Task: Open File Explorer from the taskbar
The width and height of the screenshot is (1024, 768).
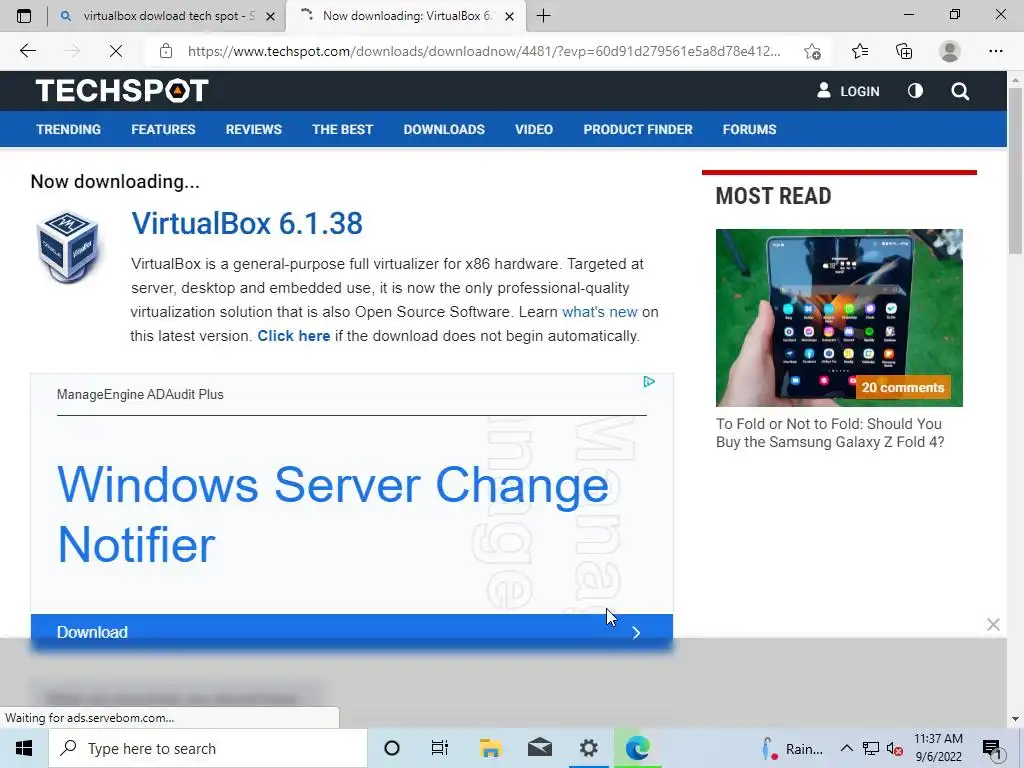Action: pos(490,748)
